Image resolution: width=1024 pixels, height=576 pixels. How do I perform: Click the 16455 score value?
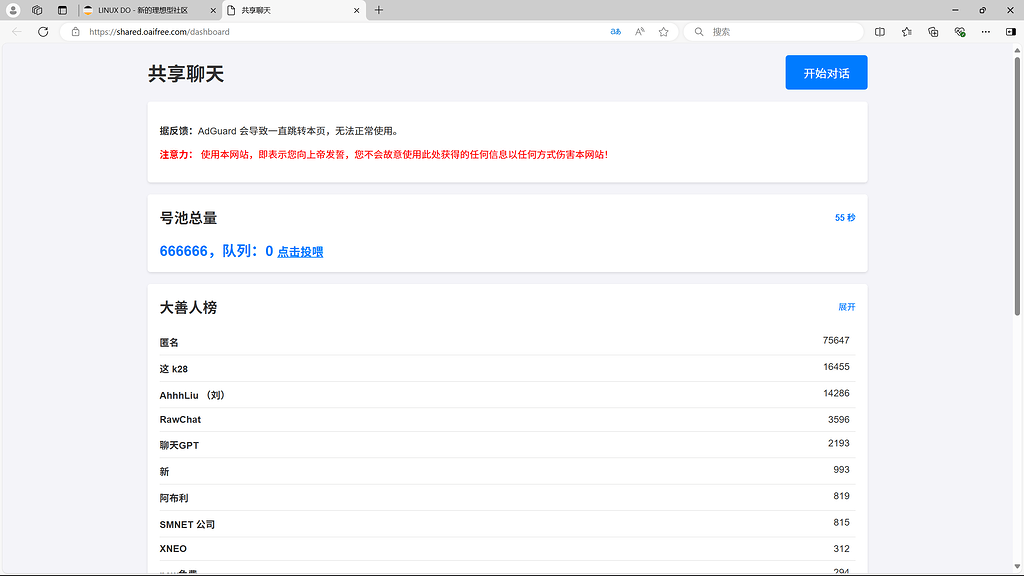[x=836, y=367]
